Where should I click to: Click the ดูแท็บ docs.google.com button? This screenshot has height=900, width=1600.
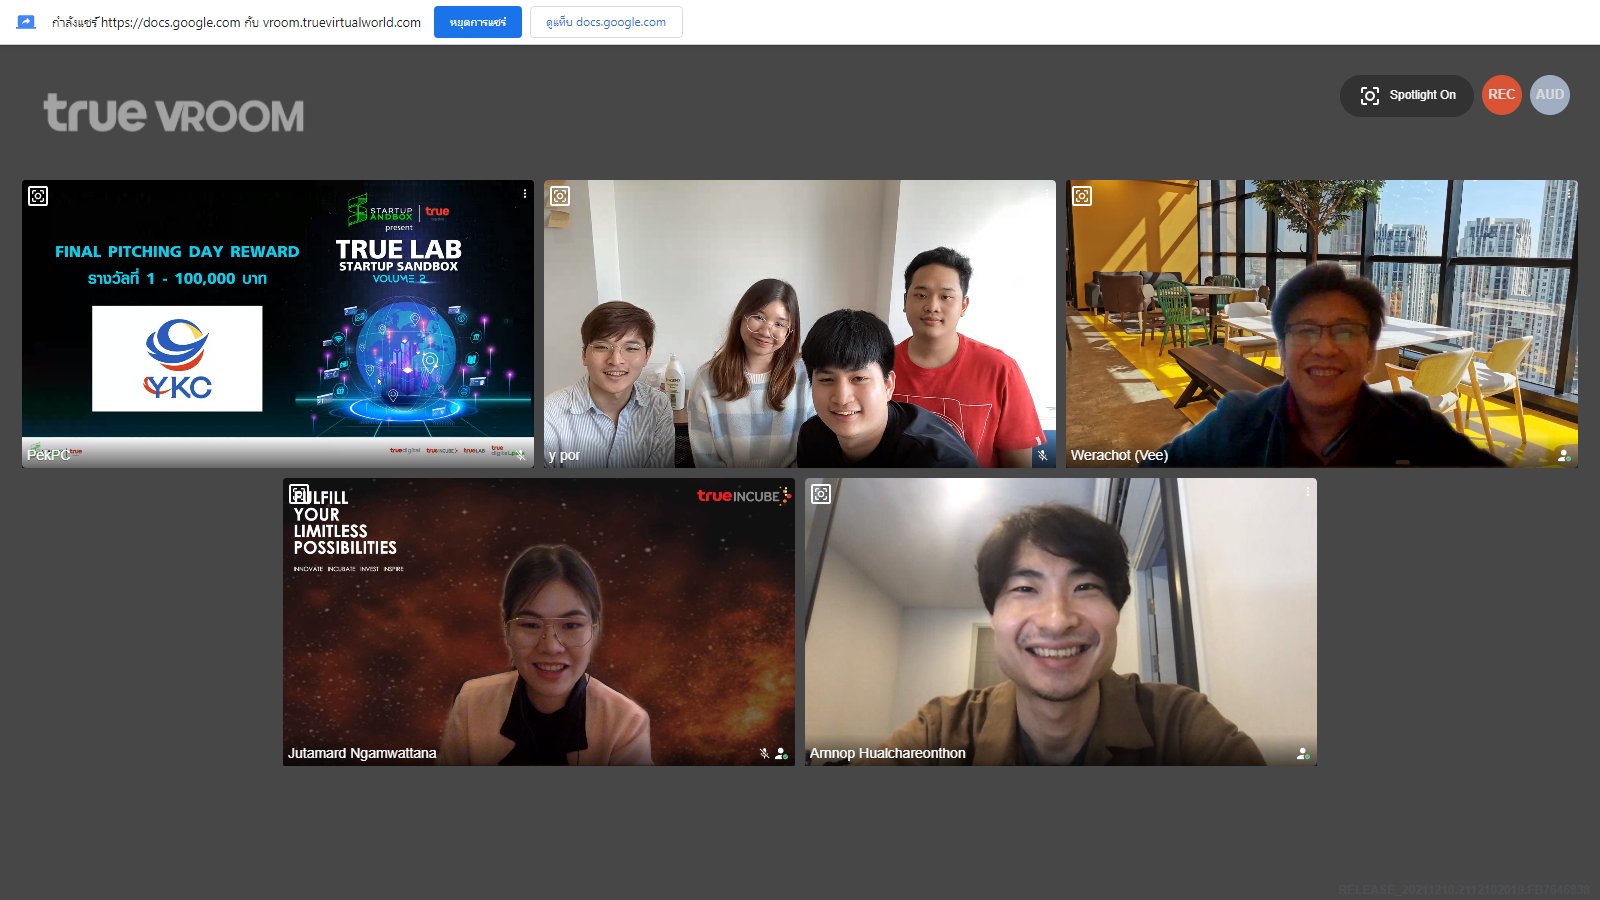pyautogui.click(x=606, y=22)
